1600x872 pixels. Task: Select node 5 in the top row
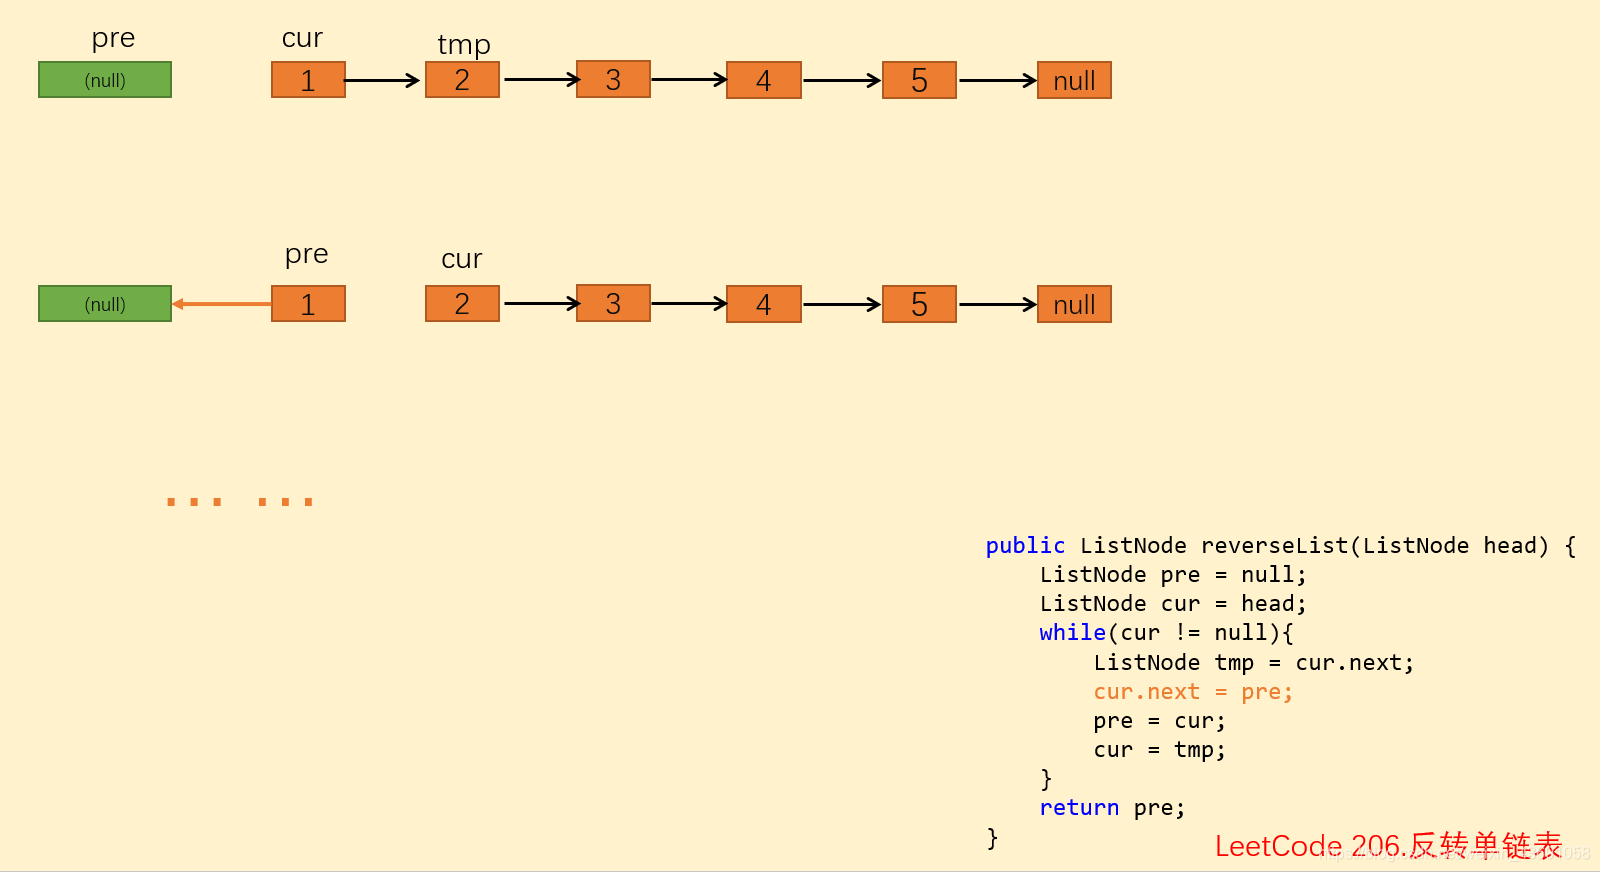tap(919, 80)
